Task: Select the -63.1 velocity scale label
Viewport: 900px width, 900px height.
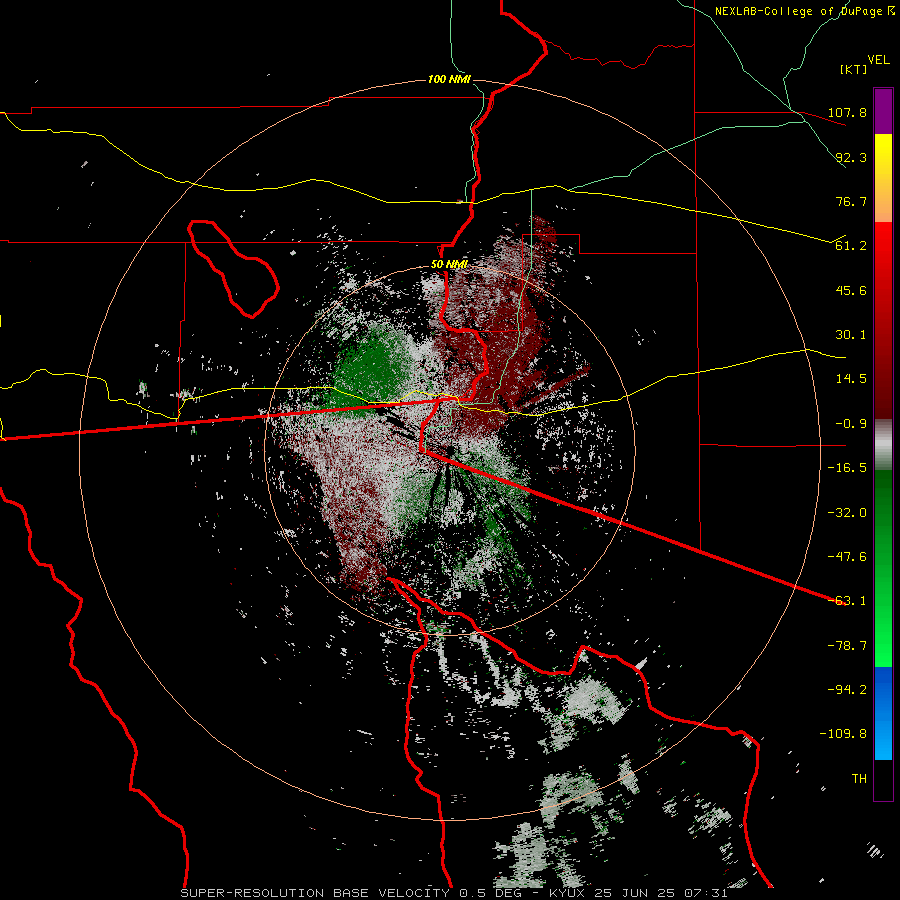Action: pos(847,601)
